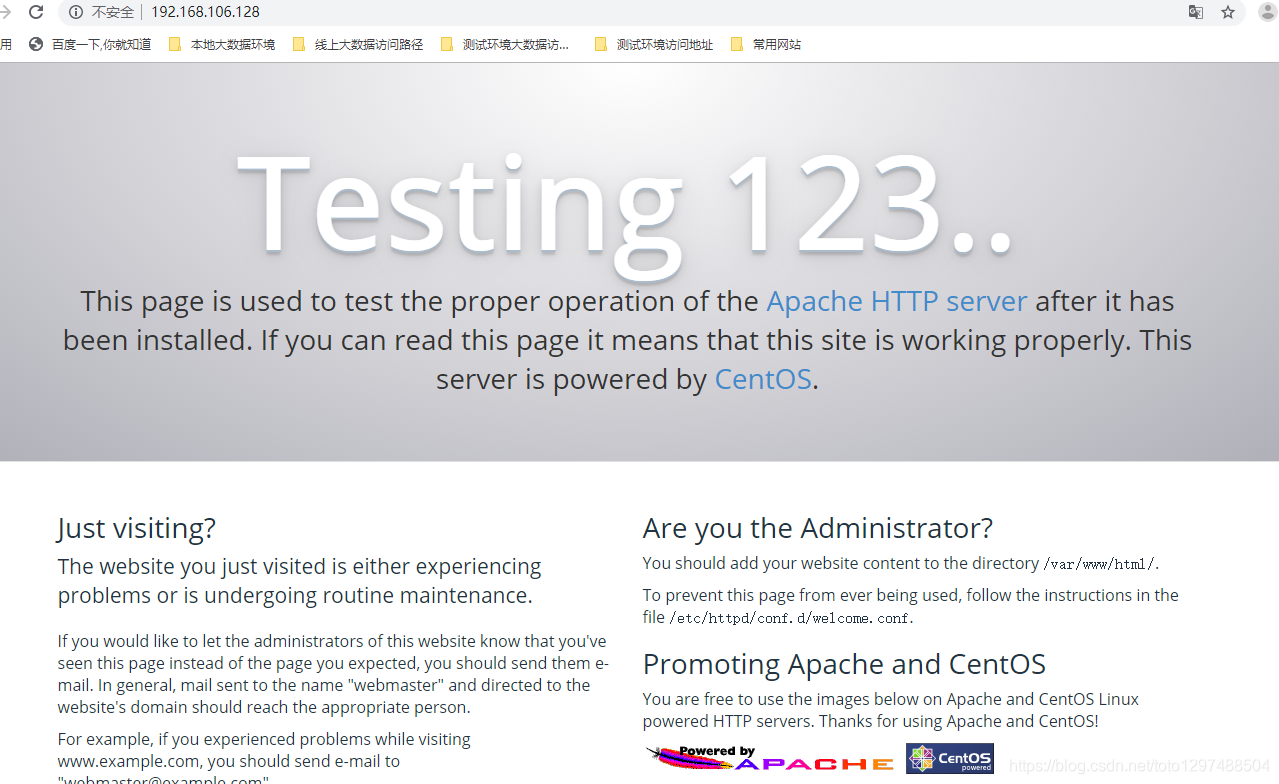Click the 不安全 security label
1279x784 pixels.
coord(113,12)
